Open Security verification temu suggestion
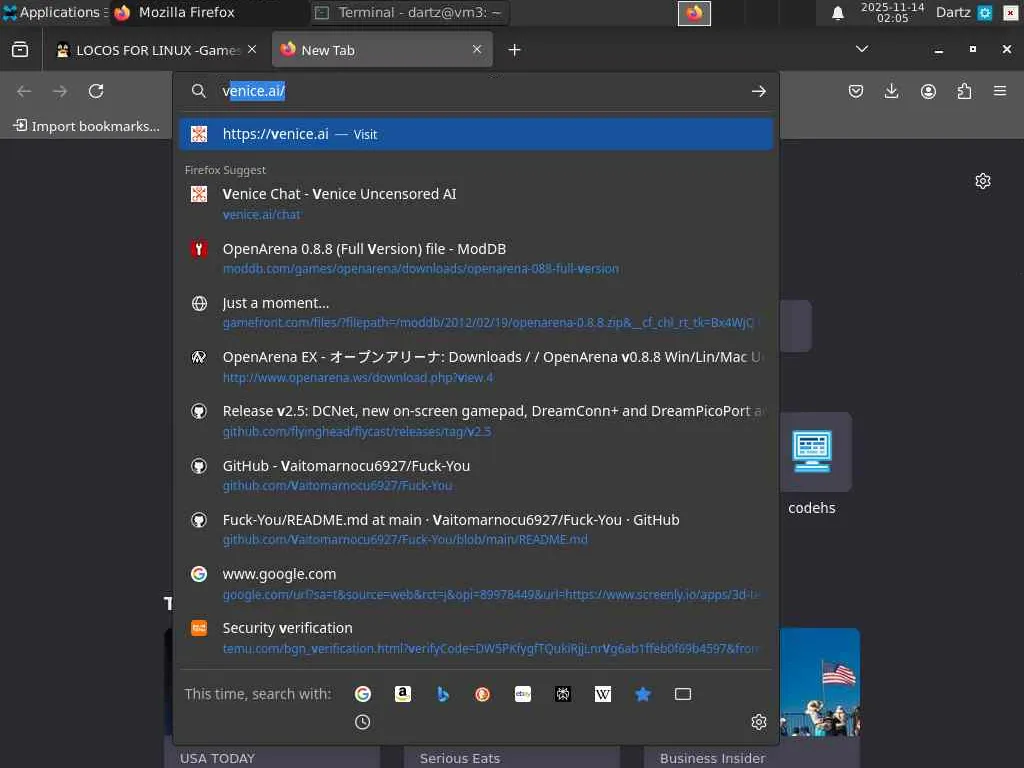The width and height of the screenshot is (1024, 768). 476,637
